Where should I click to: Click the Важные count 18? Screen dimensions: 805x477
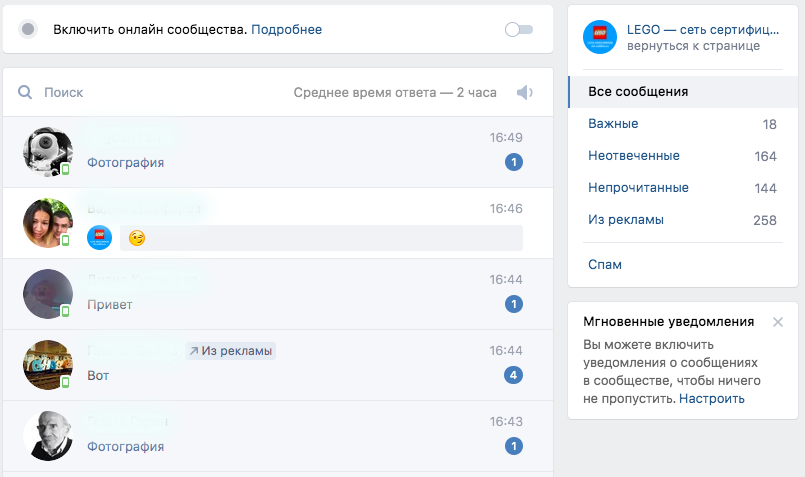coord(769,124)
